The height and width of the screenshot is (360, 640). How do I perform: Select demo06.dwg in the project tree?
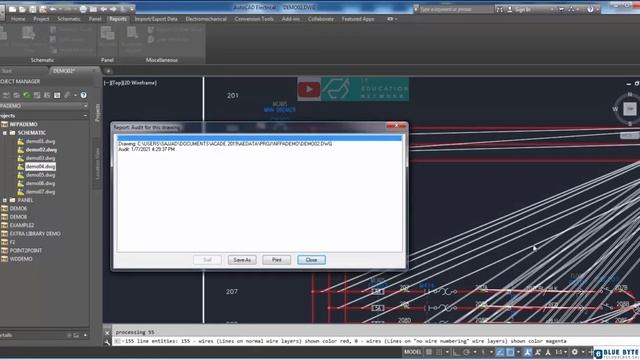click(40, 183)
